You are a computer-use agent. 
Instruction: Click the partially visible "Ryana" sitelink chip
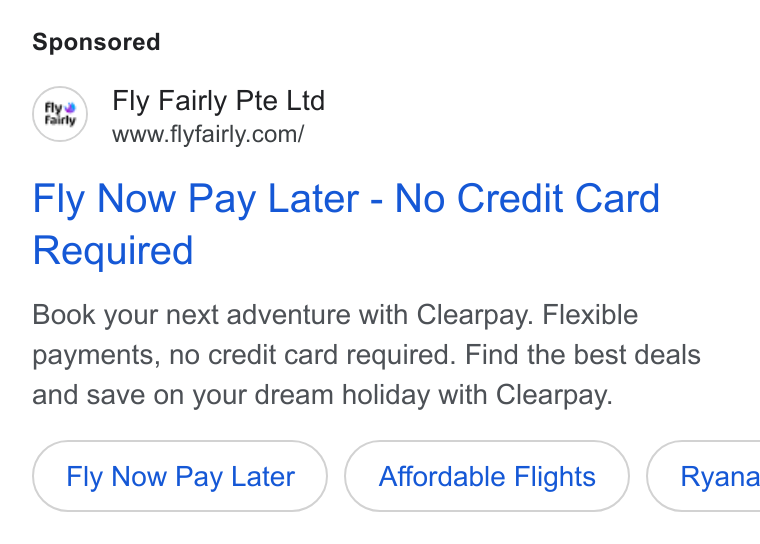pos(704,476)
